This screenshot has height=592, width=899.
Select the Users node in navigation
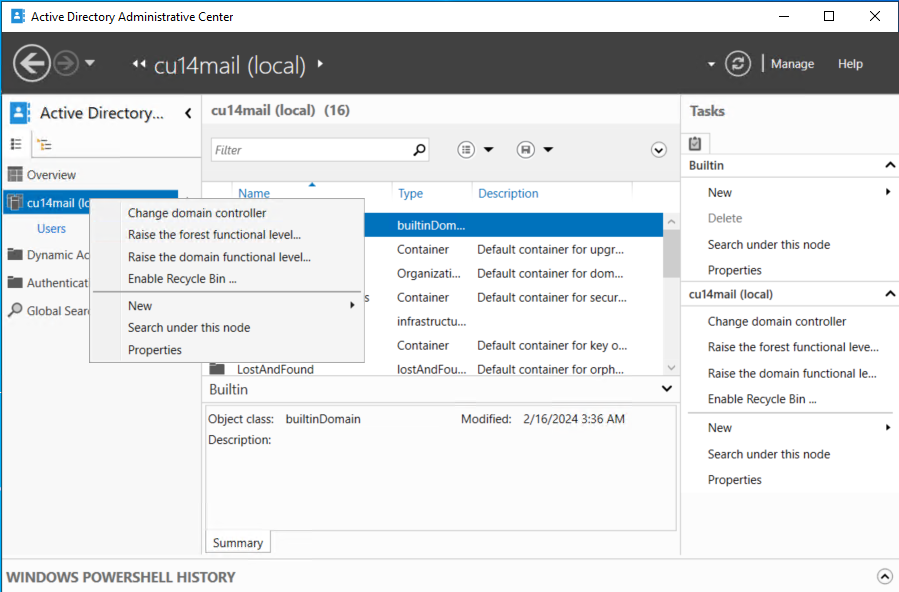coord(51,228)
